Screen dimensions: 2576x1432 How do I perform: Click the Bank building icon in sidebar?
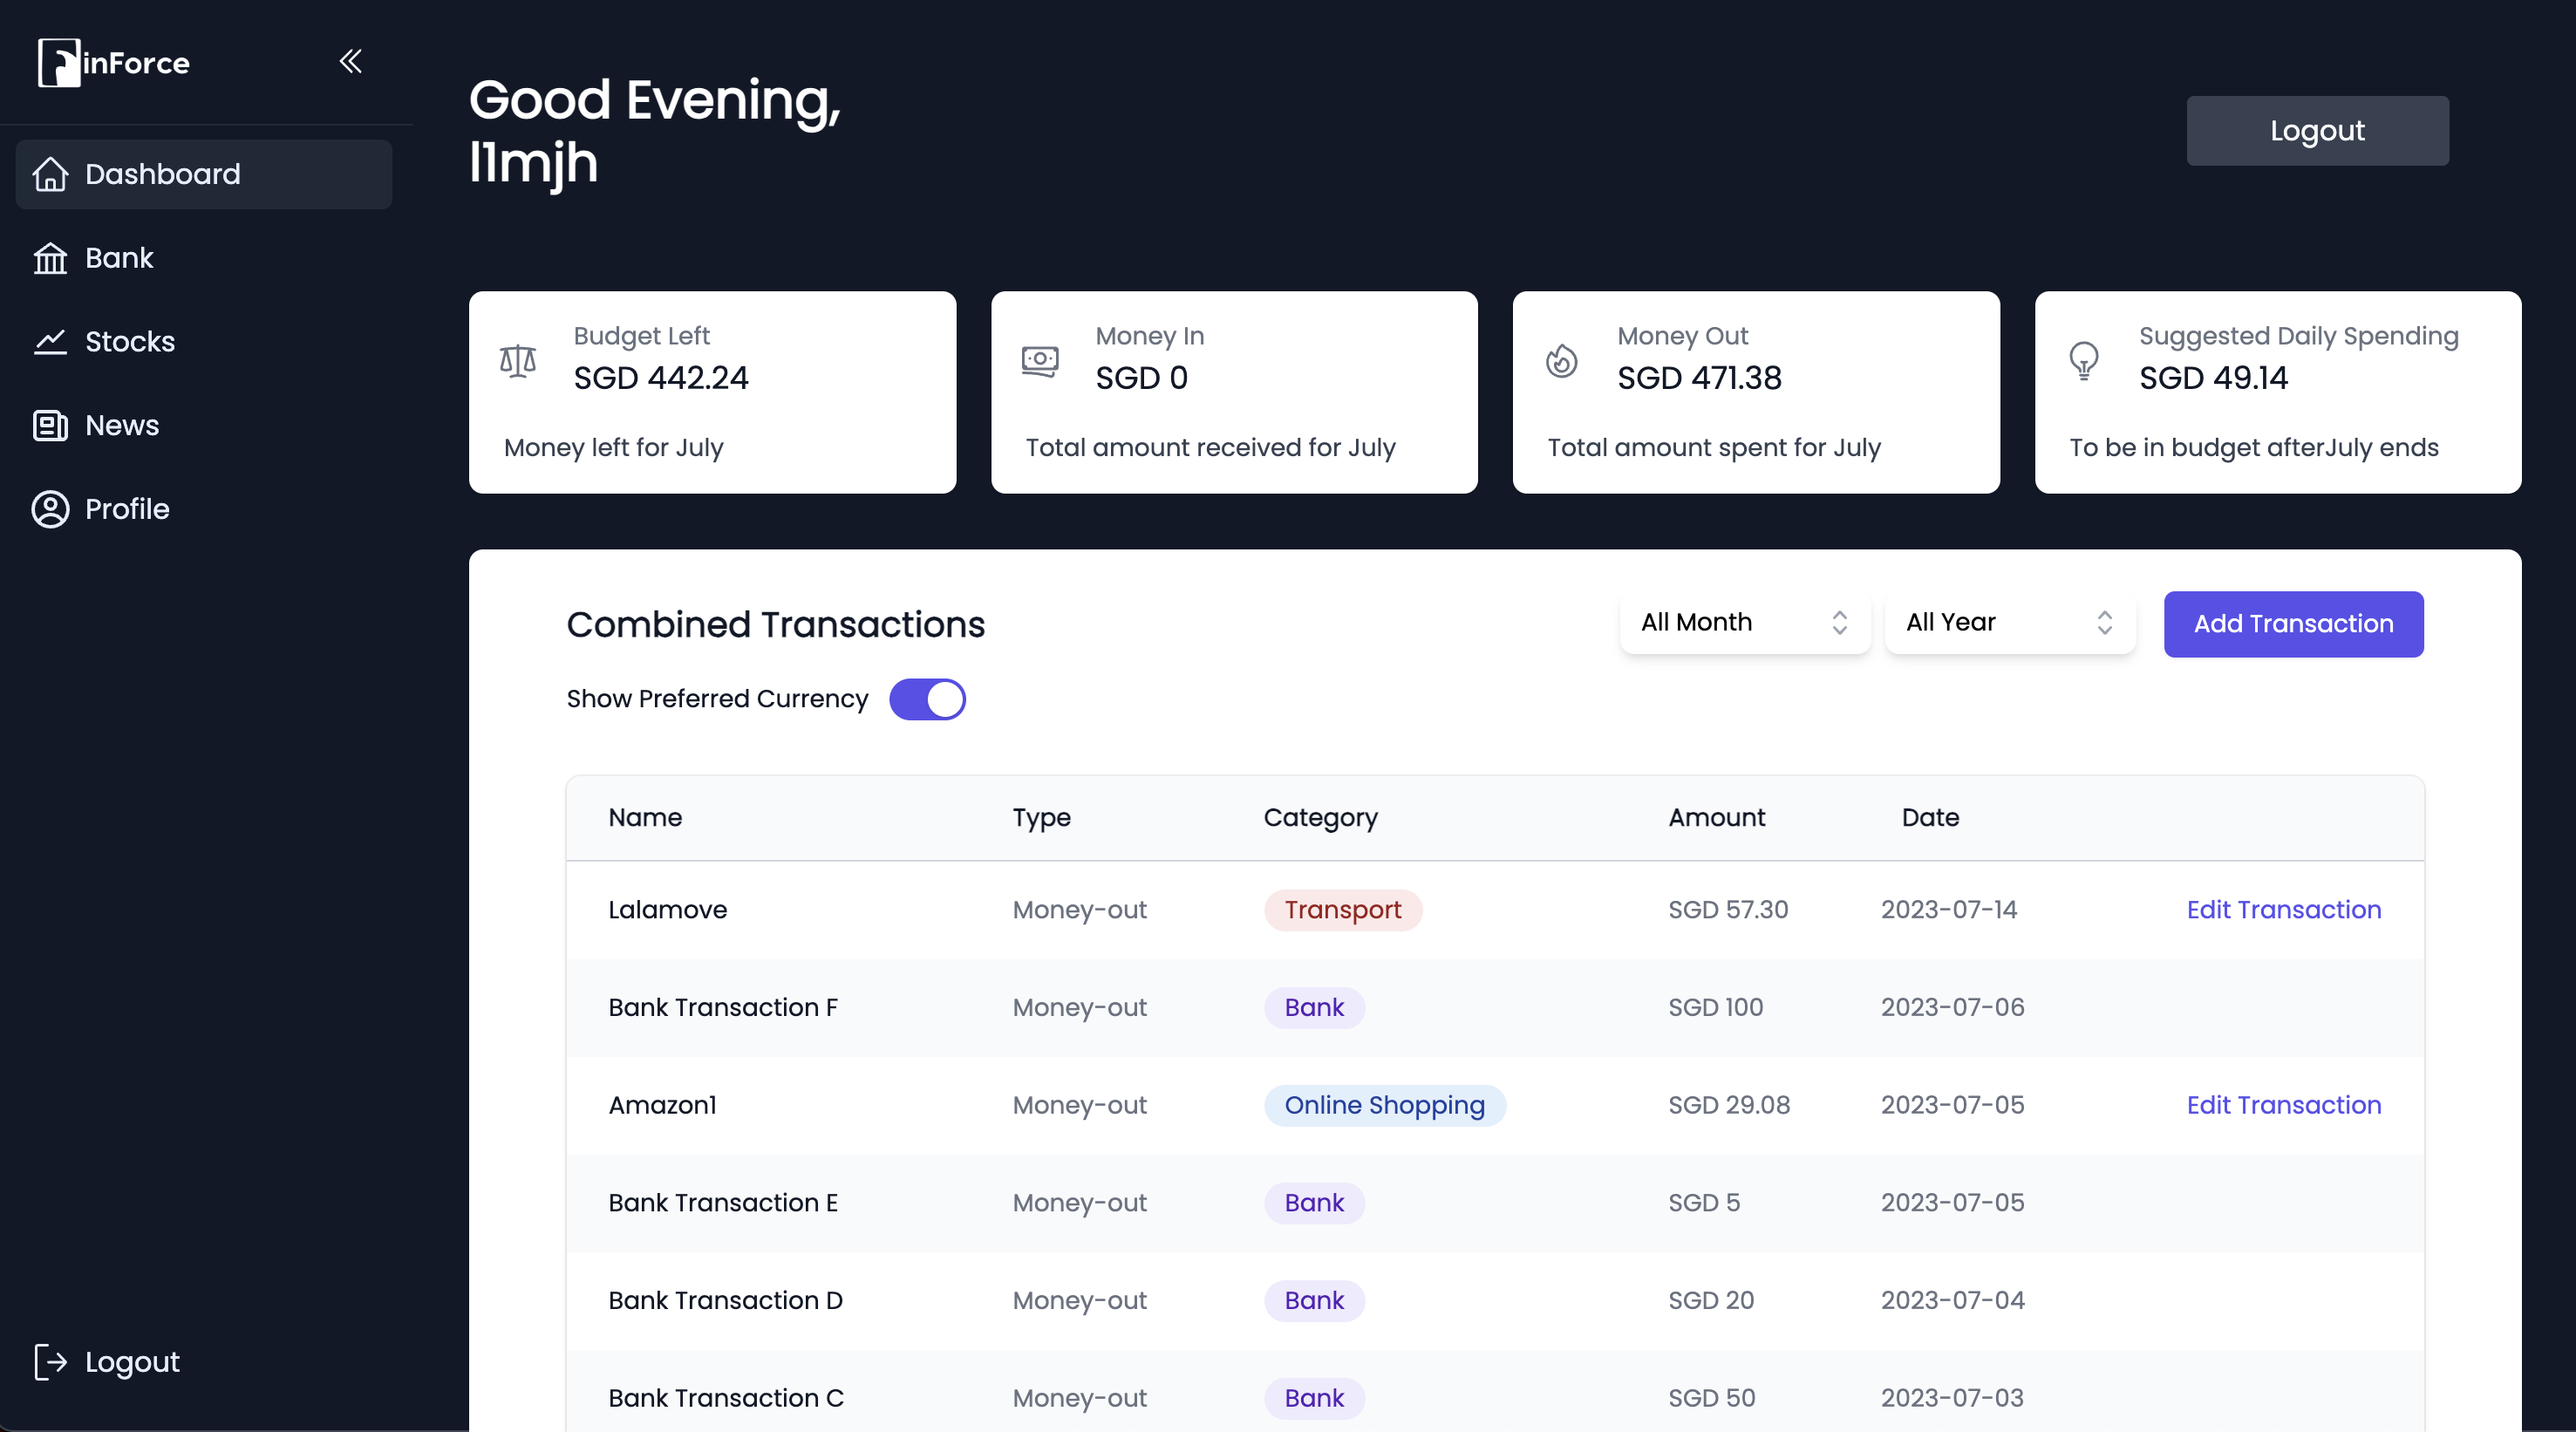coord(50,258)
